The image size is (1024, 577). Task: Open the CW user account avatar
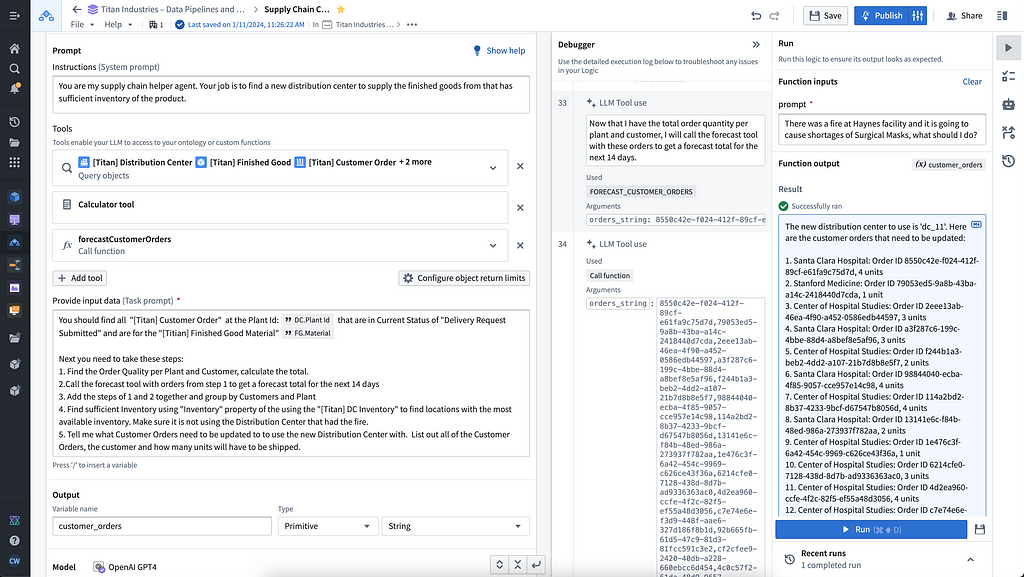click(14, 561)
